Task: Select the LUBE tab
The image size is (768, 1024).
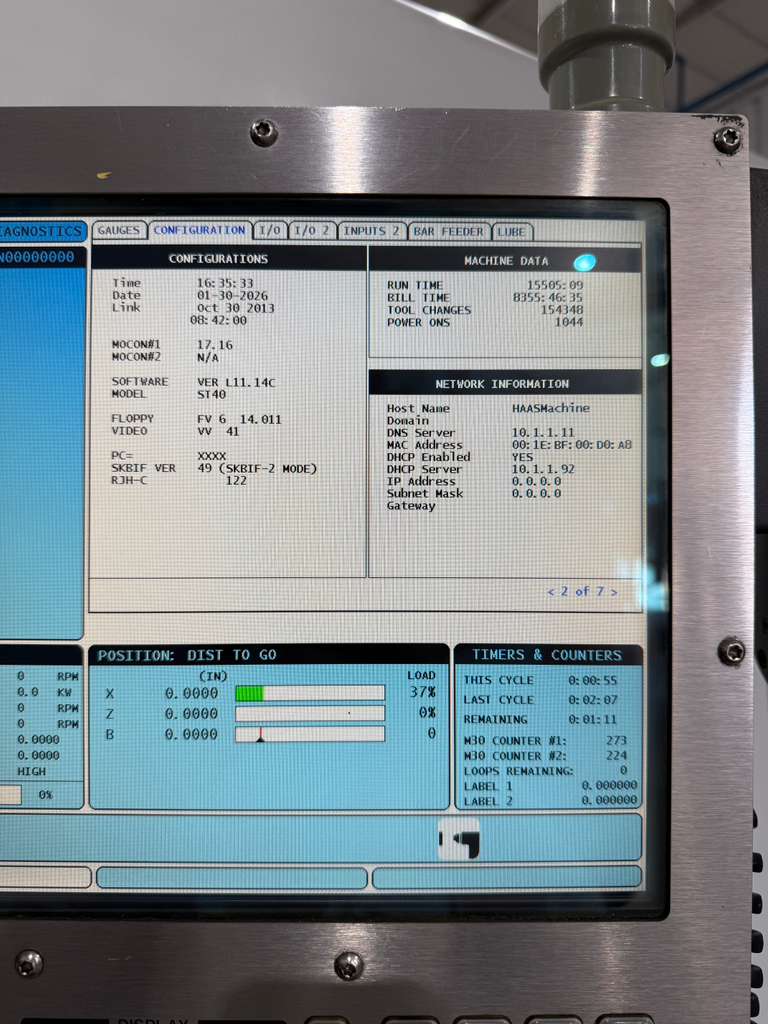Action: coord(512,231)
